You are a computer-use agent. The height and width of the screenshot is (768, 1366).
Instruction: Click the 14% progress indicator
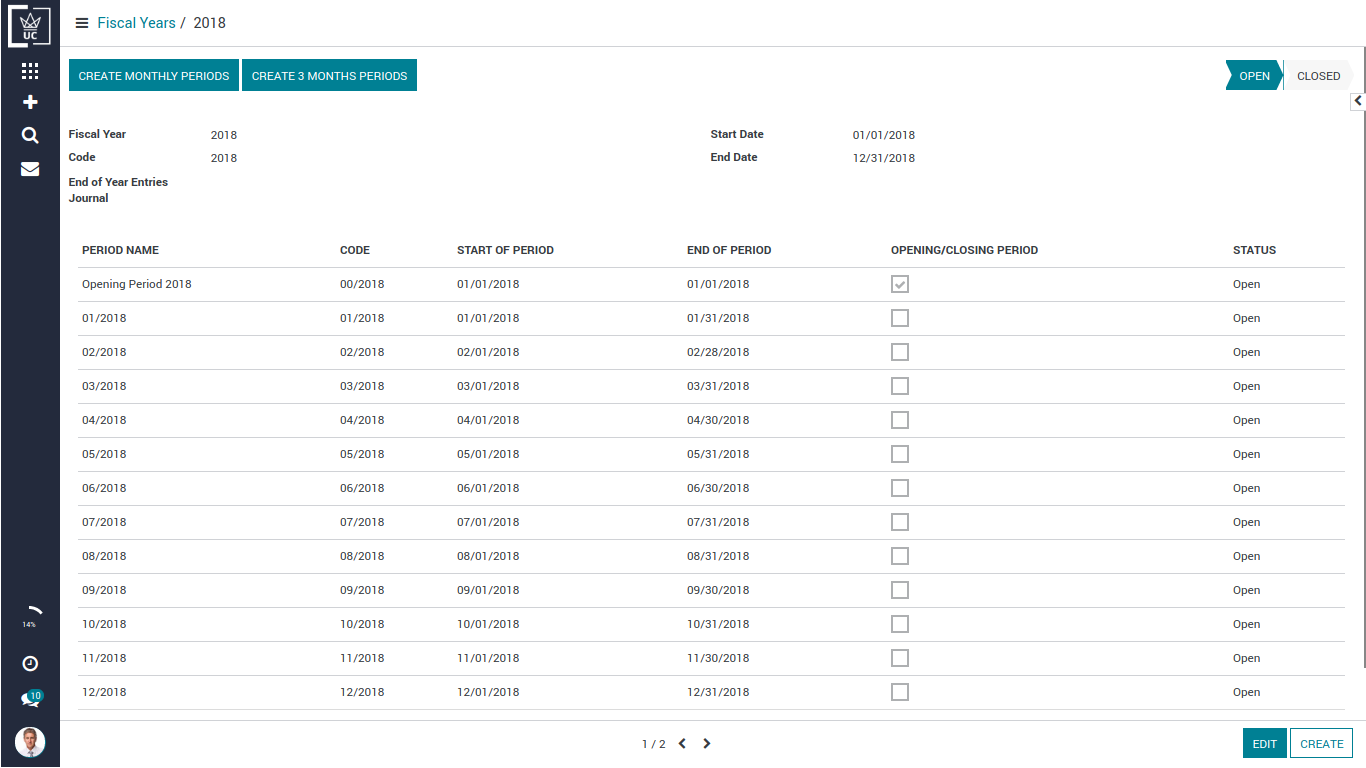click(x=30, y=615)
